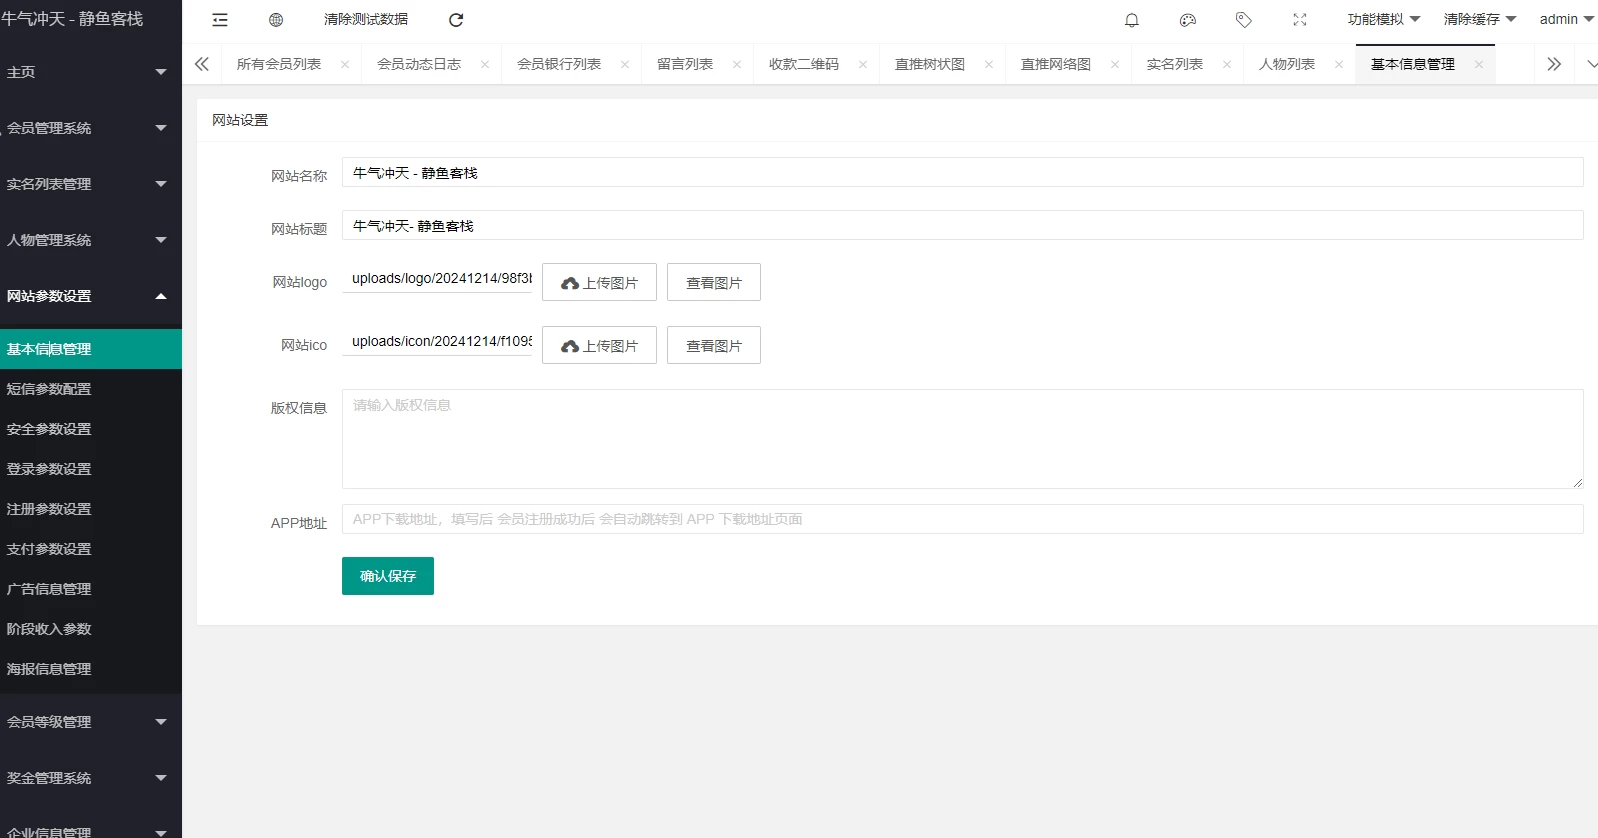Expand the 会员管理系统 sidebar section
This screenshot has width=1598, height=838.
click(90, 128)
